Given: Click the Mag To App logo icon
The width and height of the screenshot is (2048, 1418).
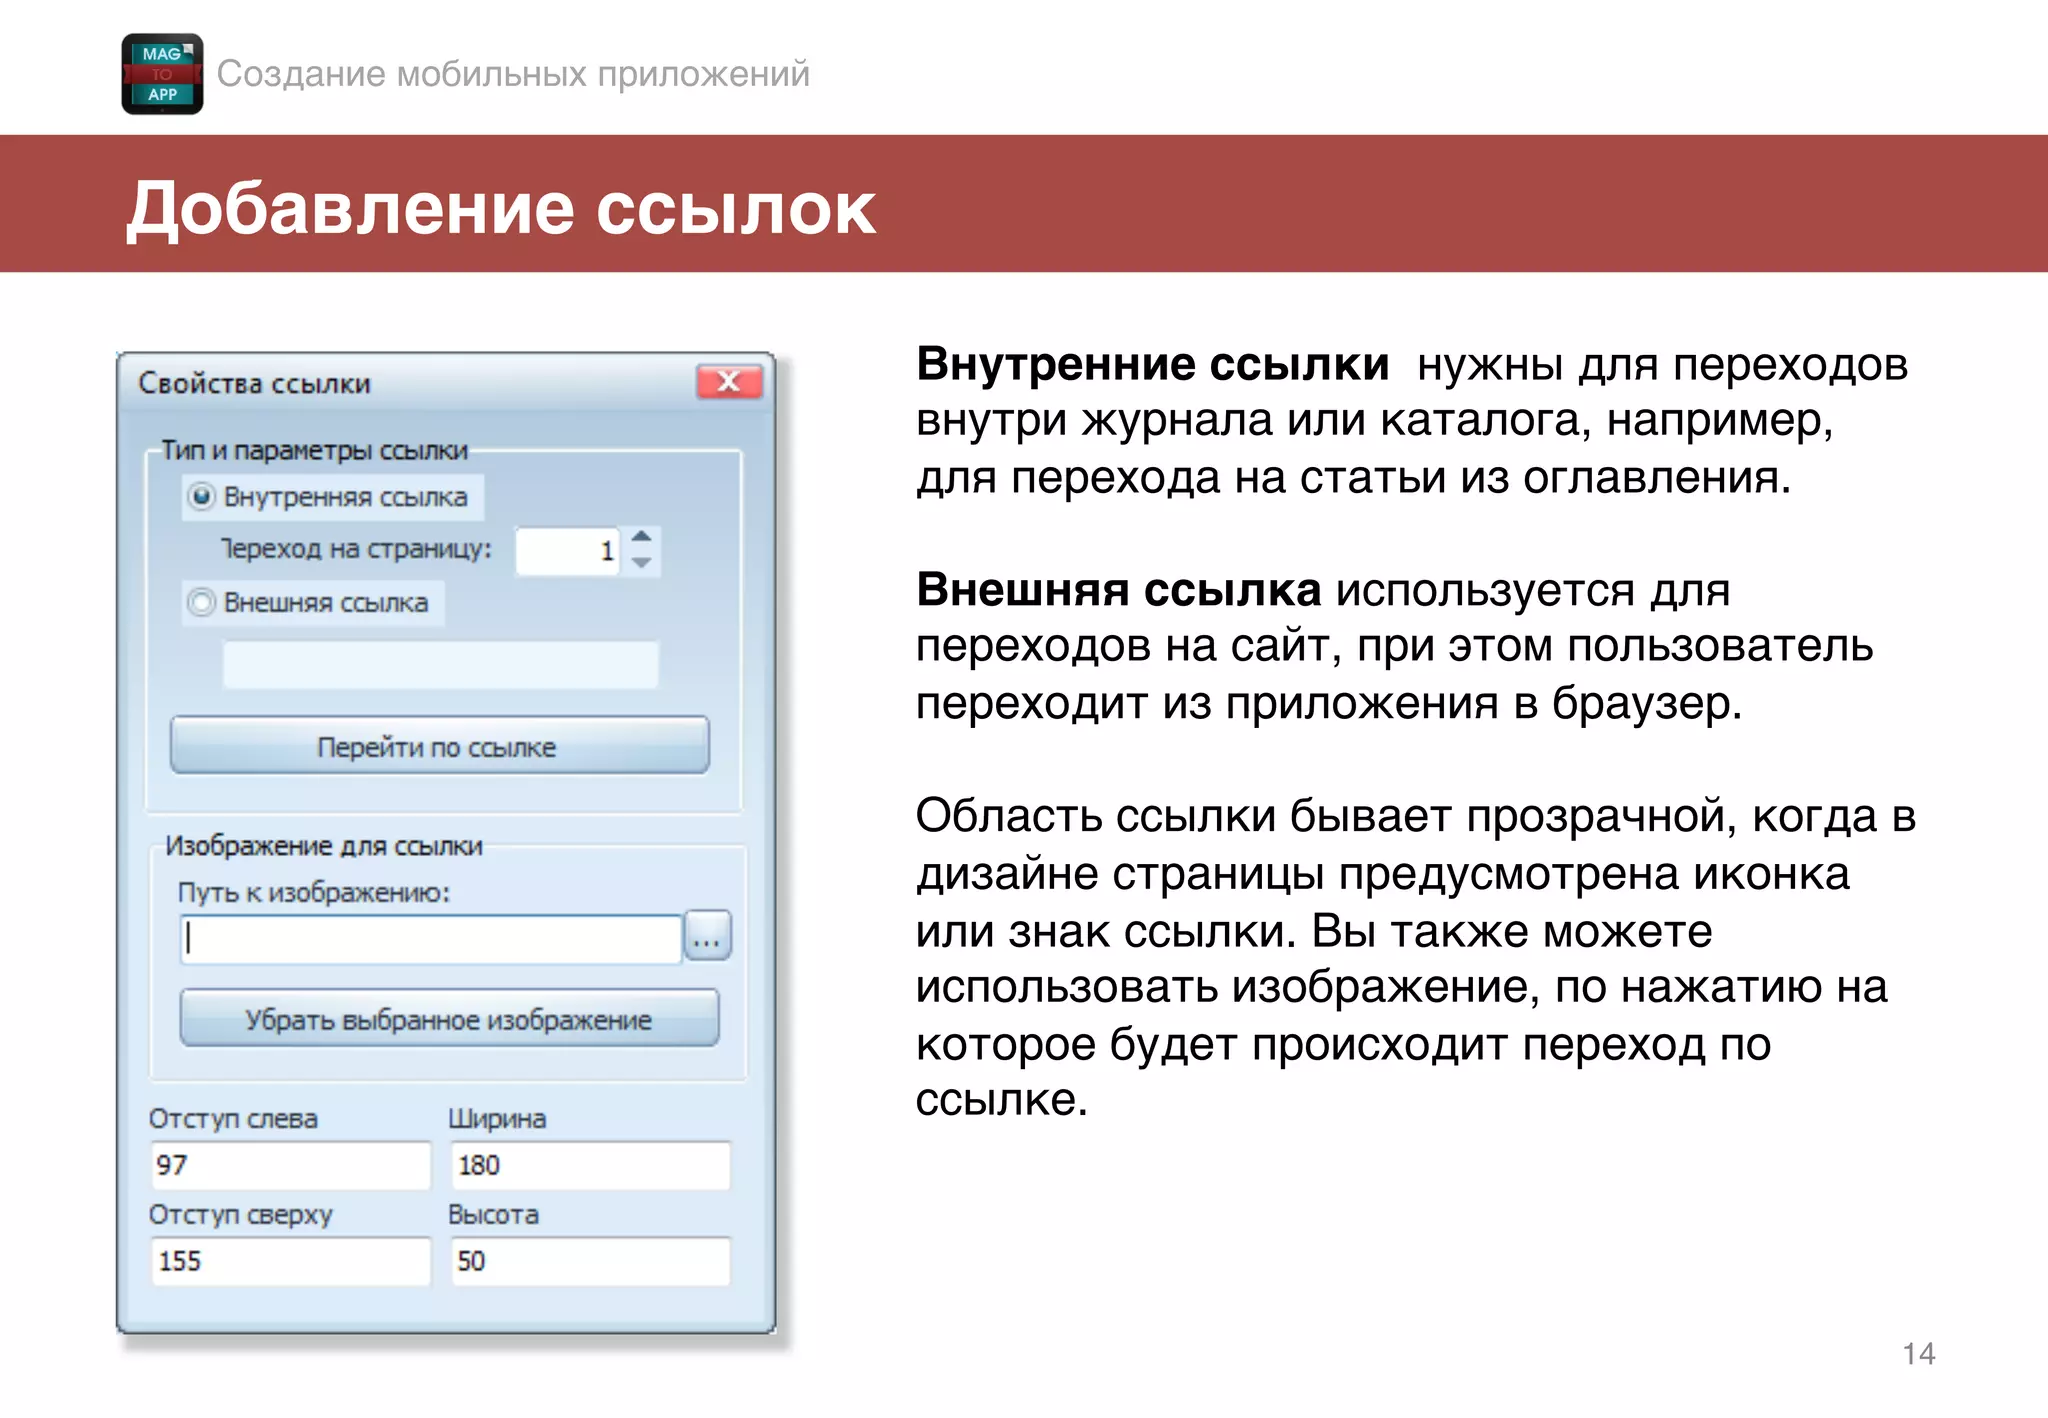Looking at the screenshot, I should coord(162,74).
